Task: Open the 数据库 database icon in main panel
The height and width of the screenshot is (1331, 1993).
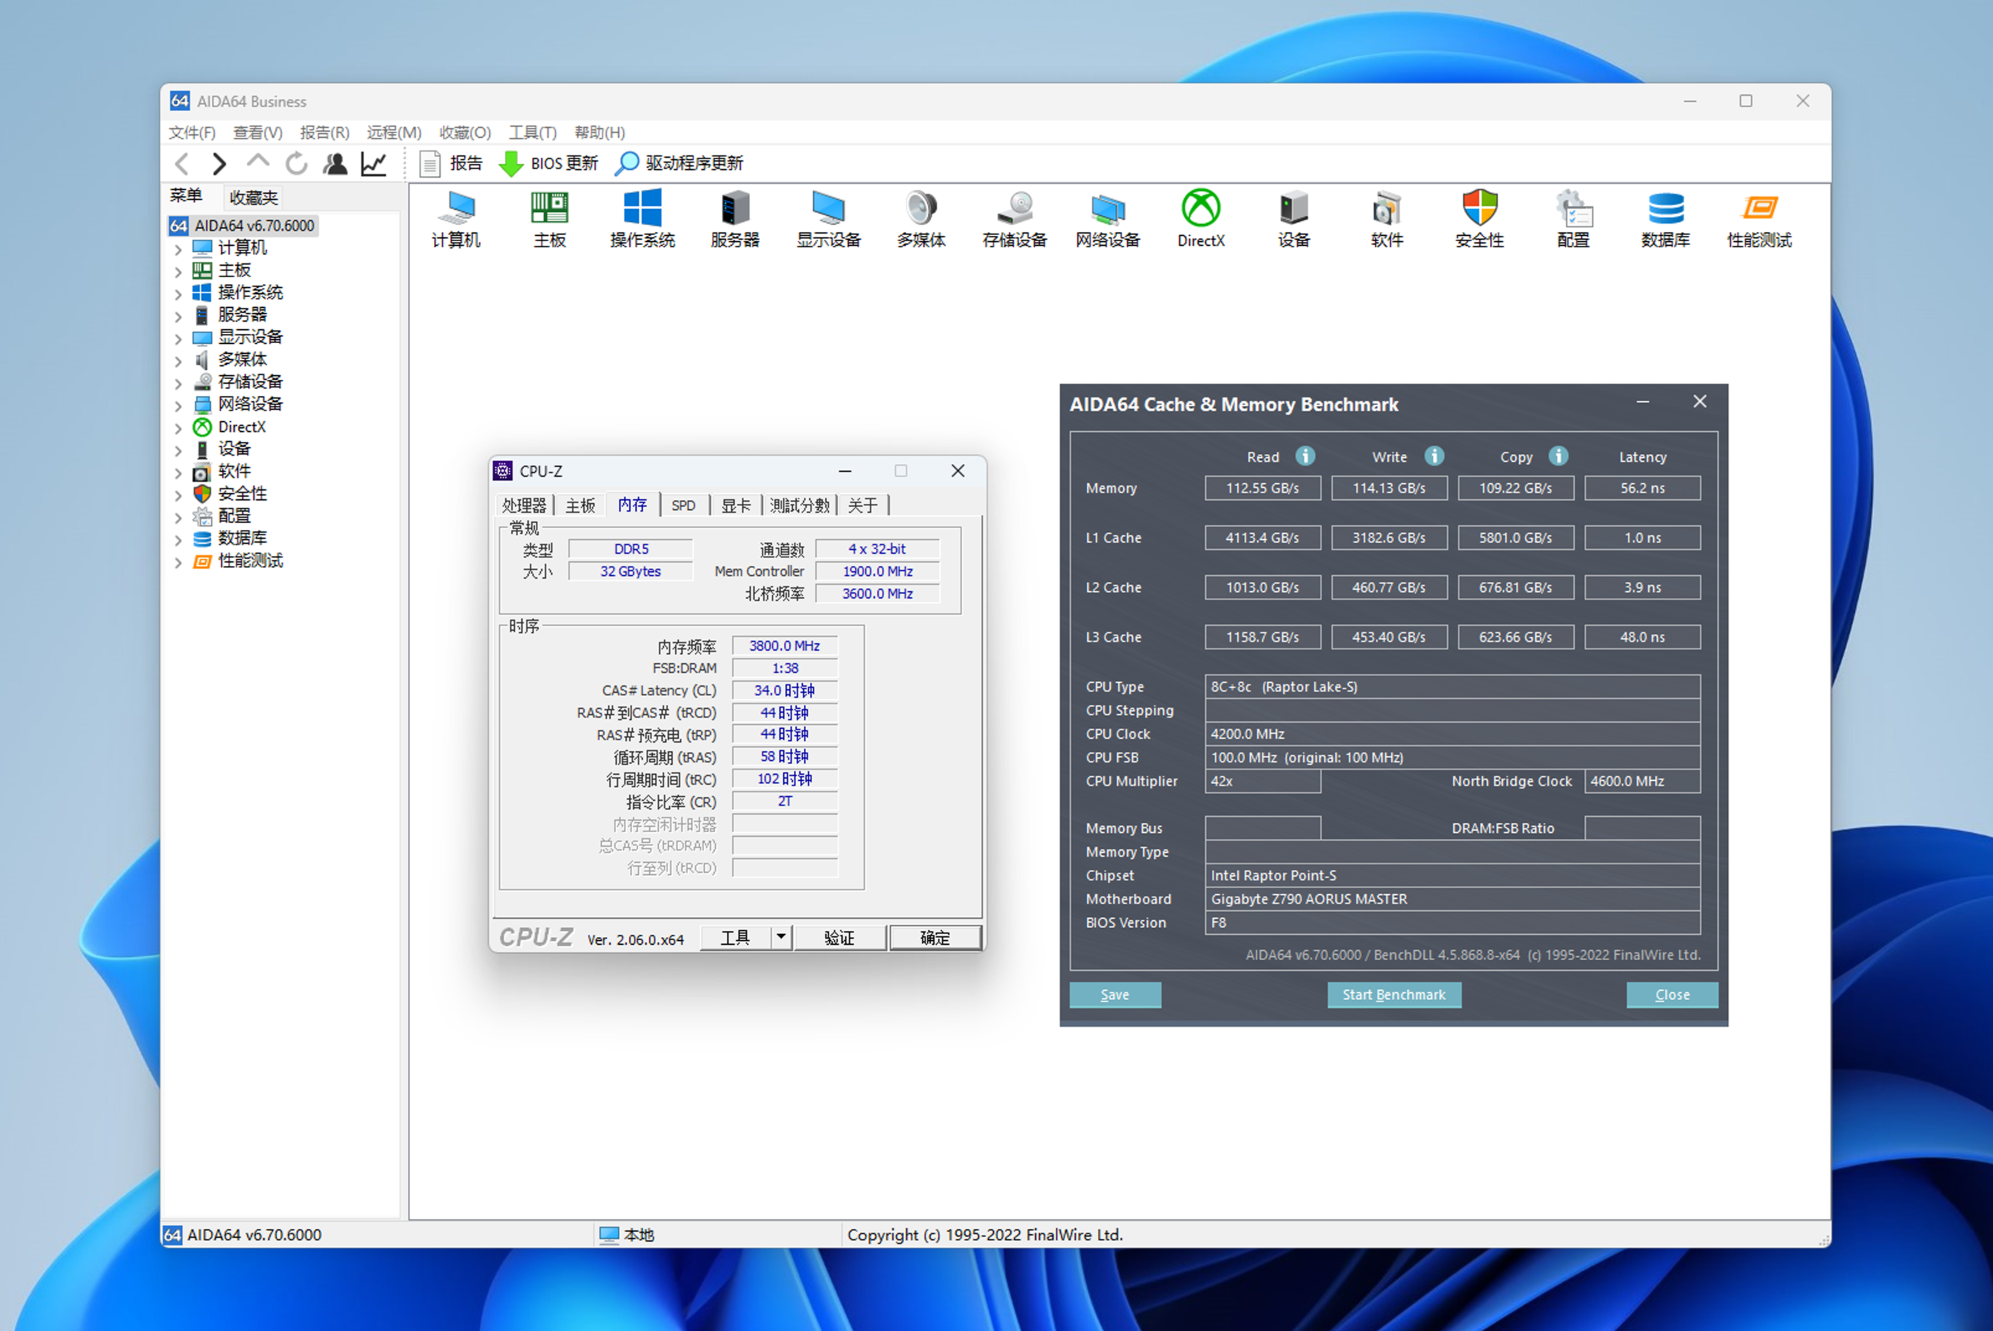Action: pyautogui.click(x=1665, y=219)
